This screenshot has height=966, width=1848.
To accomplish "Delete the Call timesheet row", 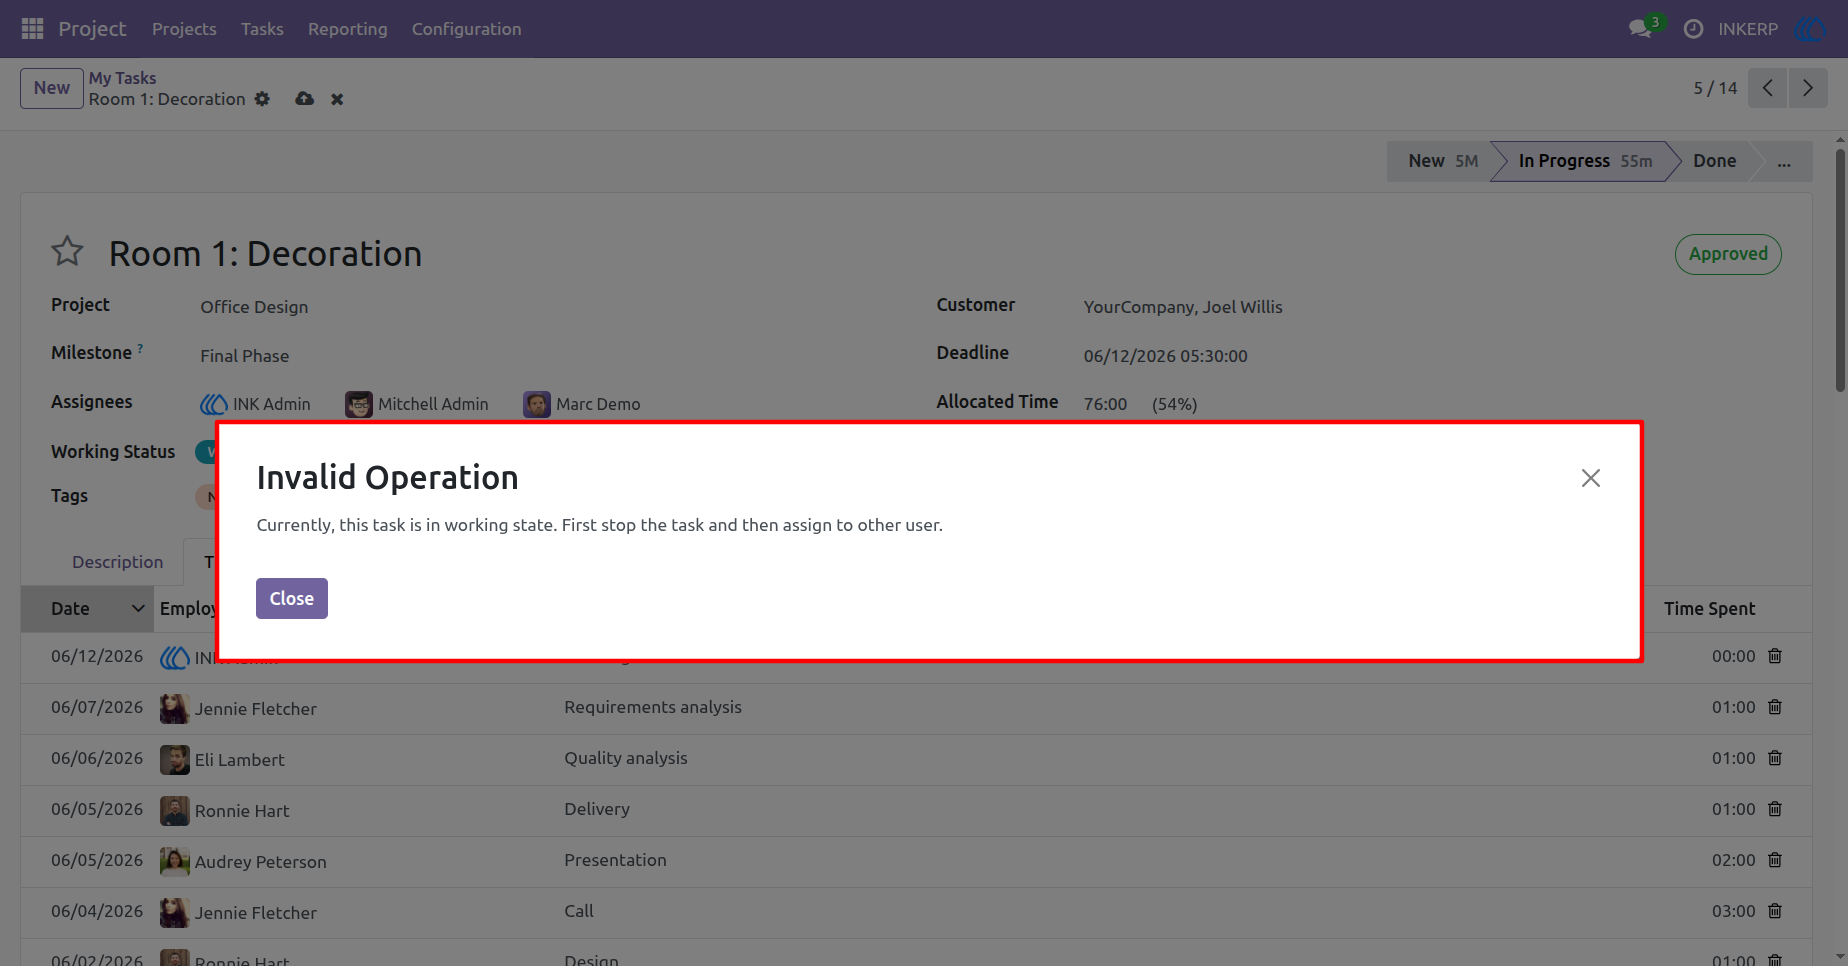I will [1775, 911].
